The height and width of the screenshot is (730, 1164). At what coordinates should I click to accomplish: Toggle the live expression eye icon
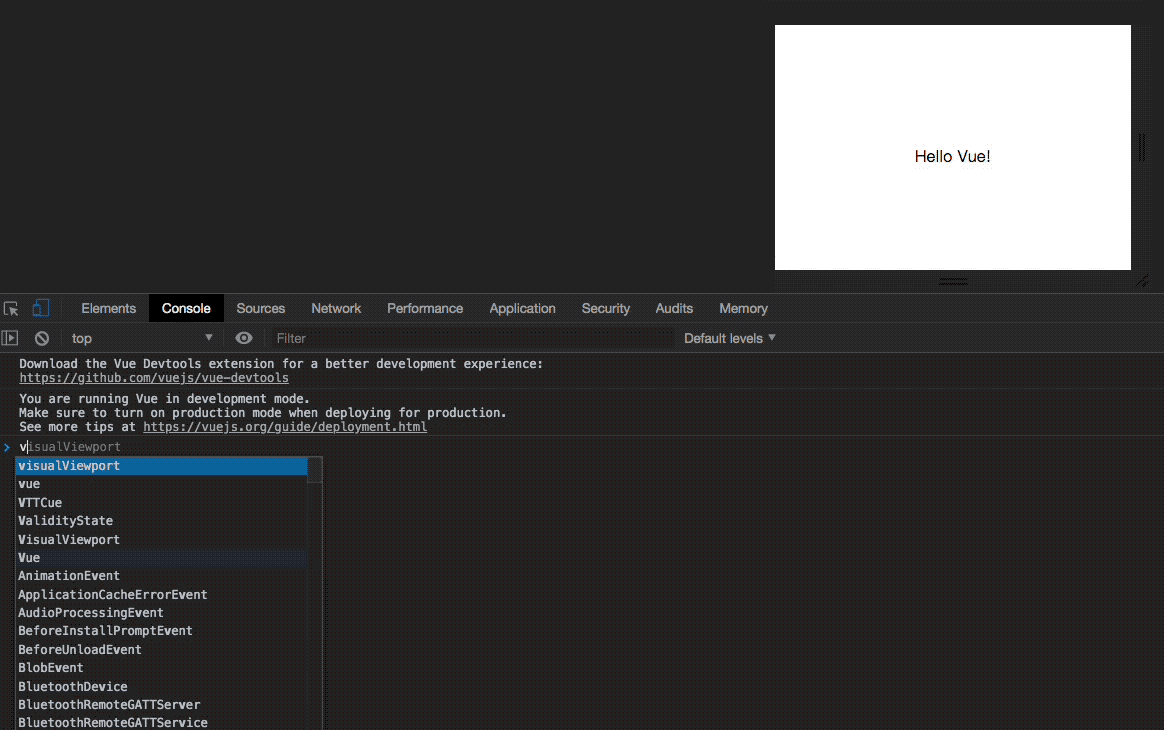pyautogui.click(x=243, y=338)
